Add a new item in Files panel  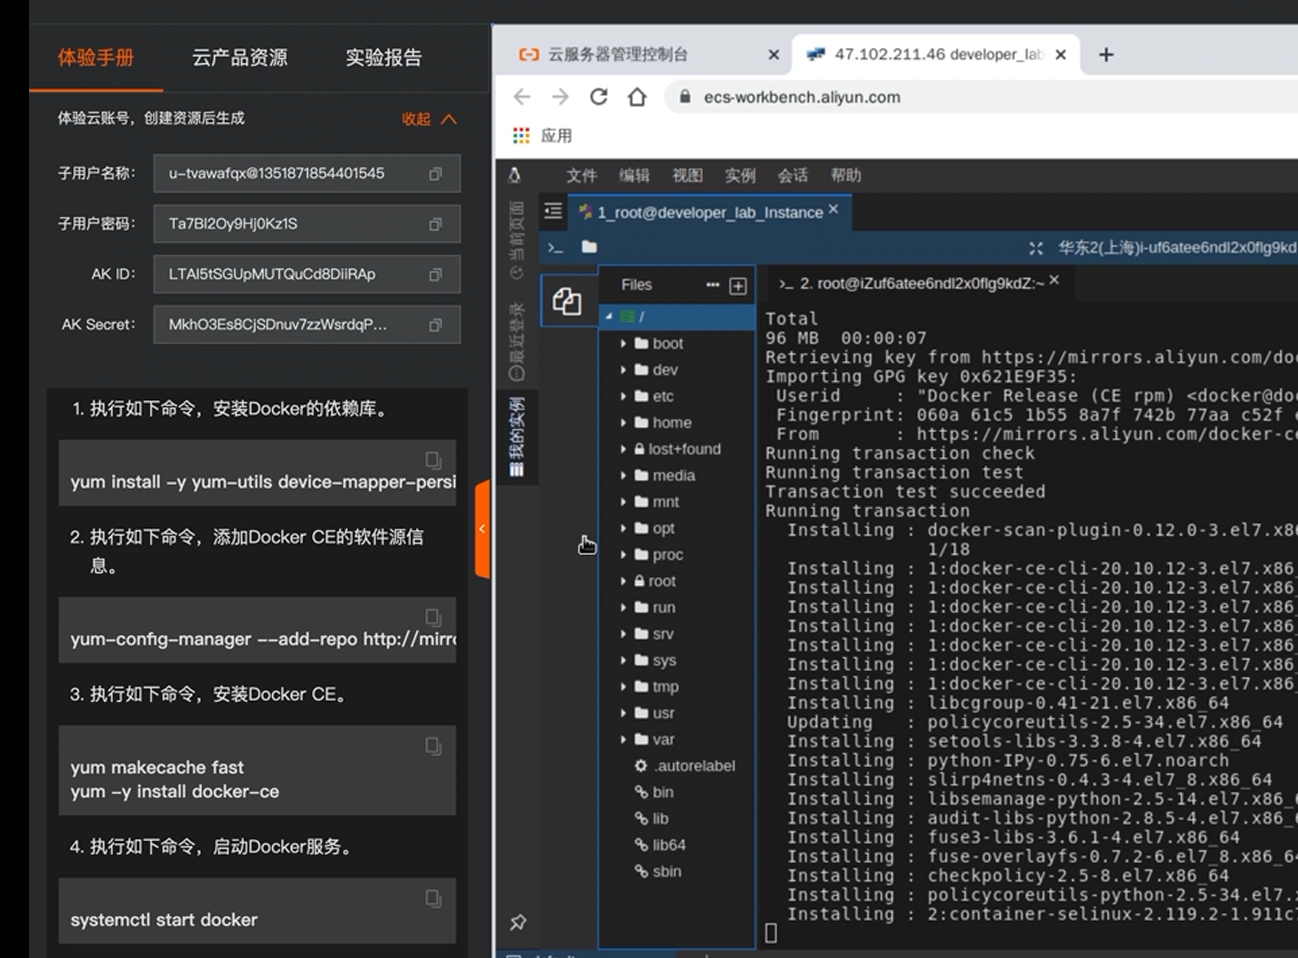click(738, 286)
